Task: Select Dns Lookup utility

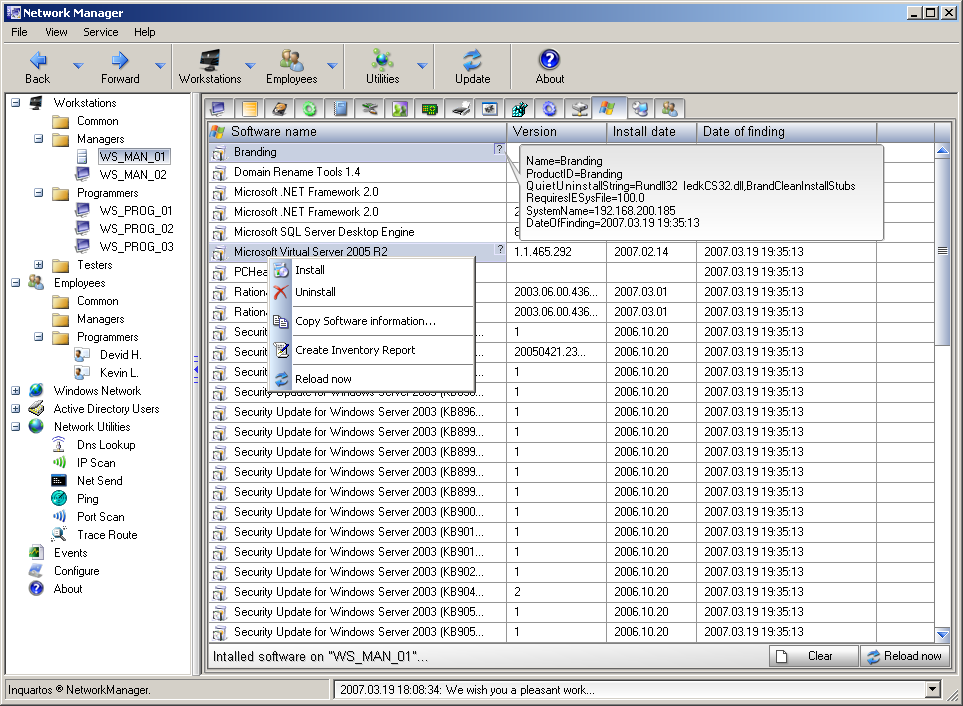Action: click(106, 444)
